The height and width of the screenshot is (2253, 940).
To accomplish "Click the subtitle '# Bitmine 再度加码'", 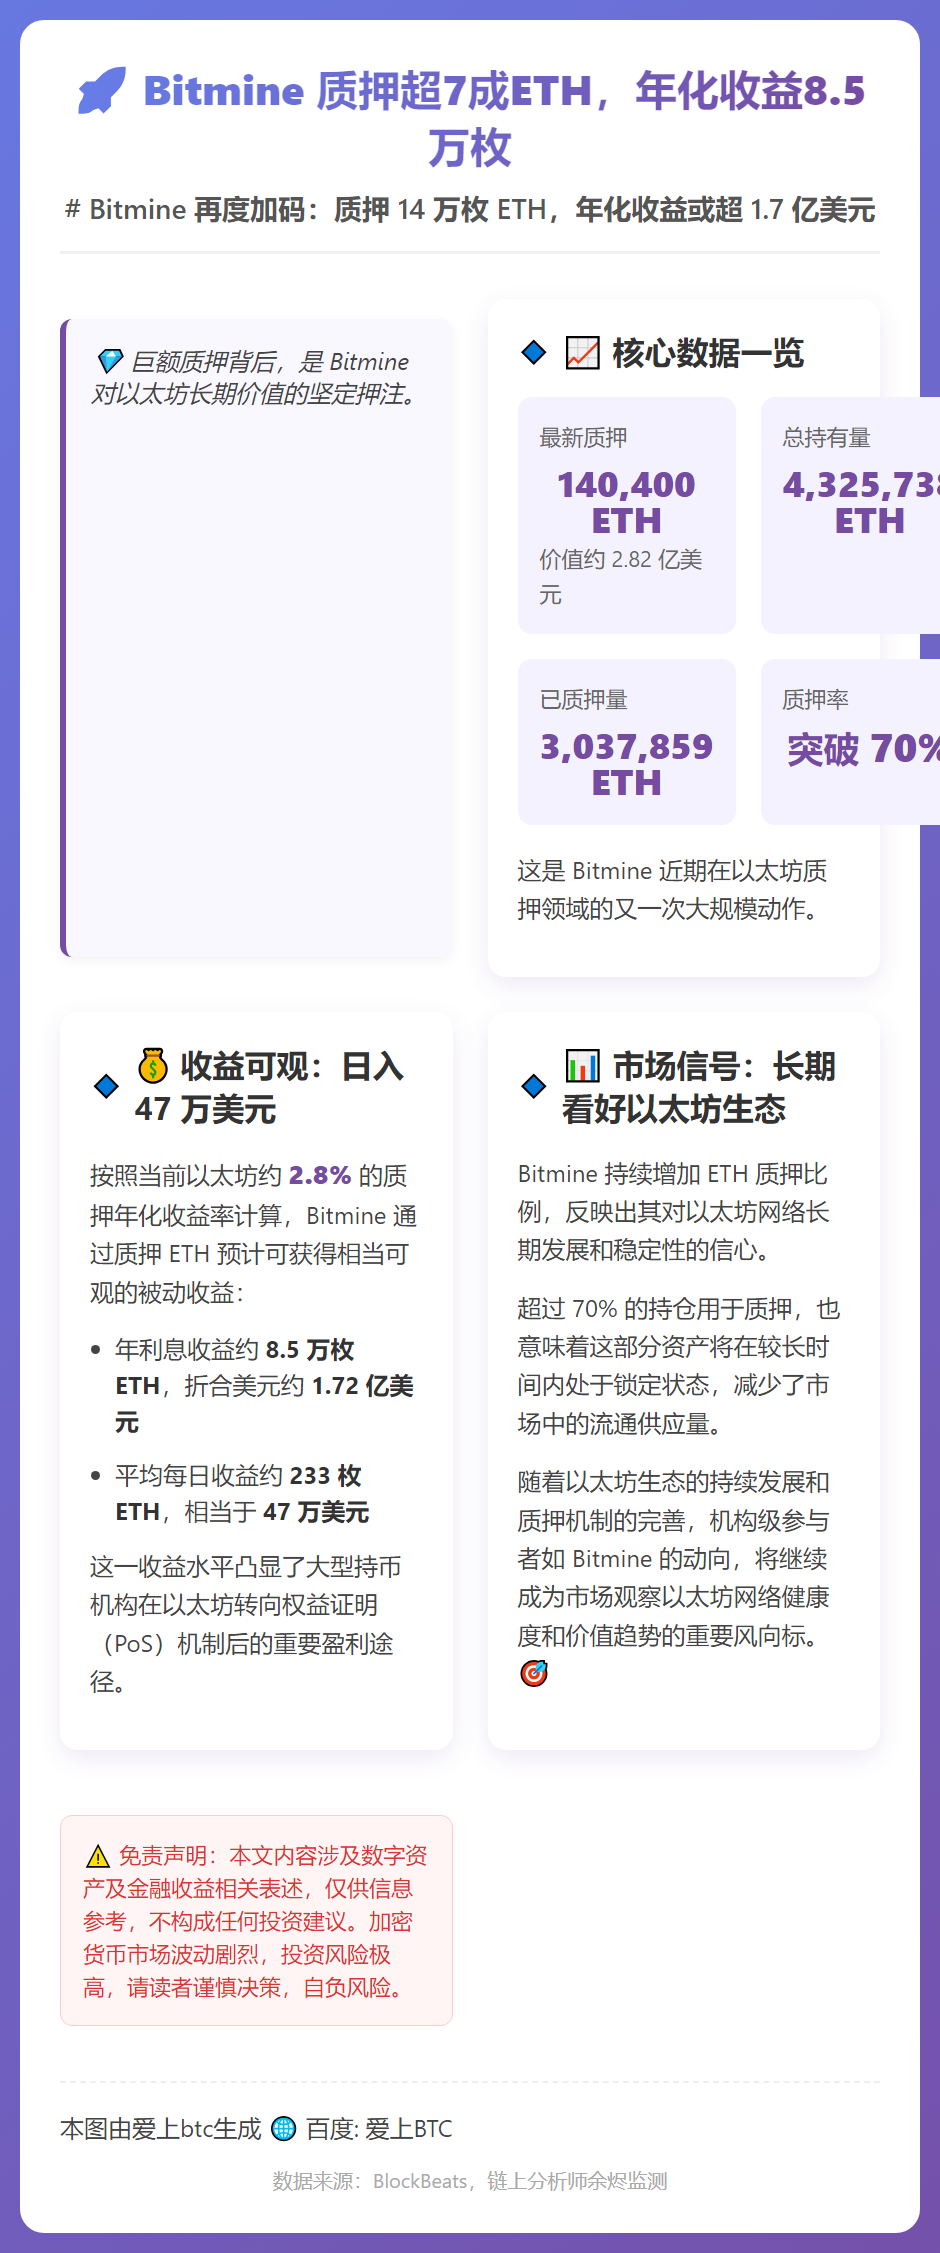I will (x=470, y=209).
